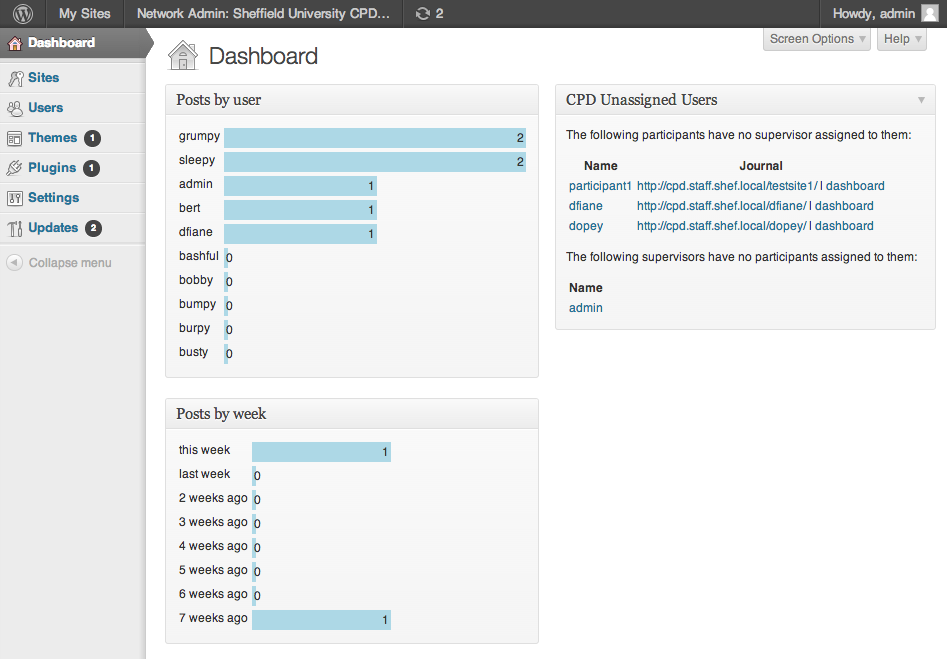Click the WordPress logo icon
Screen dimensions: 947x659
(23, 13)
